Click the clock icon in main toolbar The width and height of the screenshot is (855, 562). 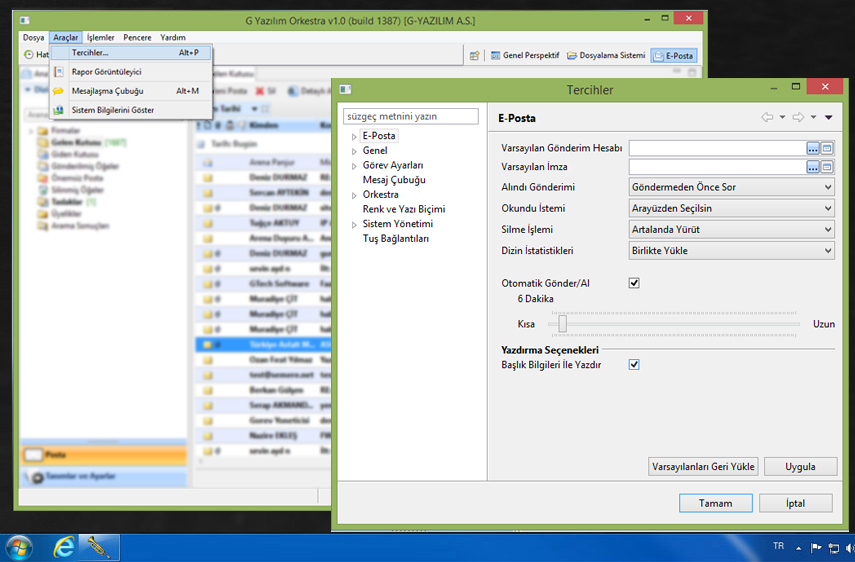(28, 55)
